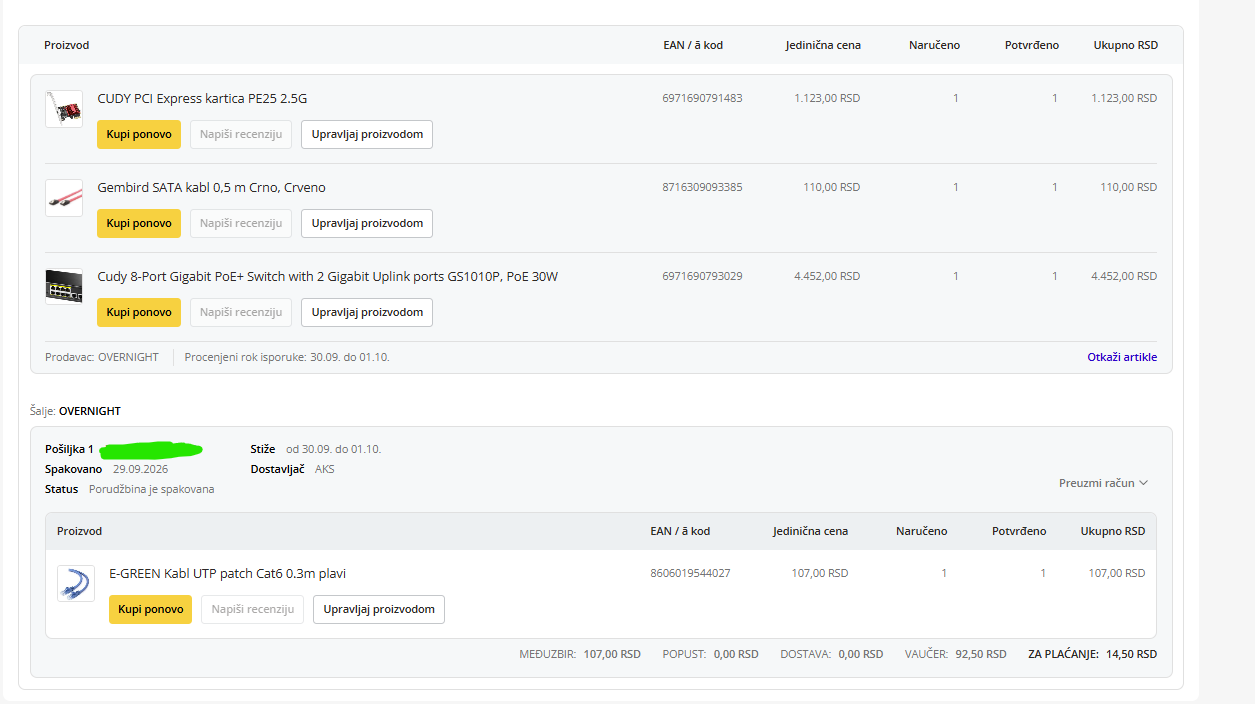Click Napiši recenziju for CUDY PCI card

[241, 134]
